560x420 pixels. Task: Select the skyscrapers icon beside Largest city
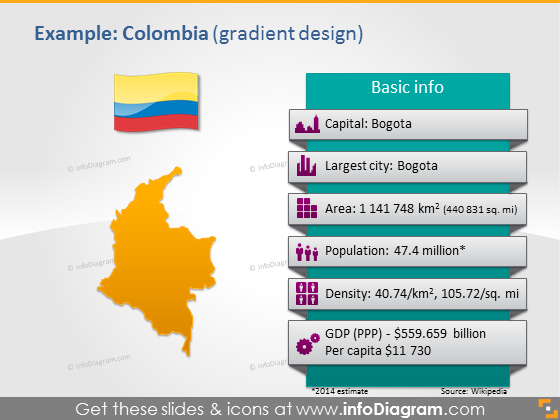click(x=306, y=166)
